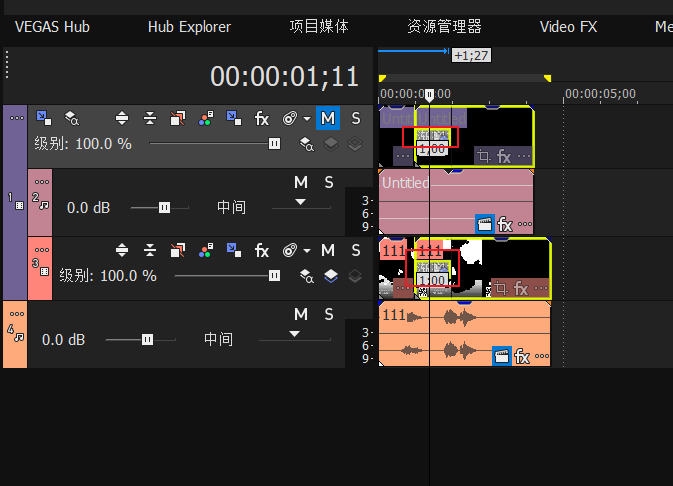673x486 pixels.
Task: Open track 3 track motion icon
Action: [178, 250]
